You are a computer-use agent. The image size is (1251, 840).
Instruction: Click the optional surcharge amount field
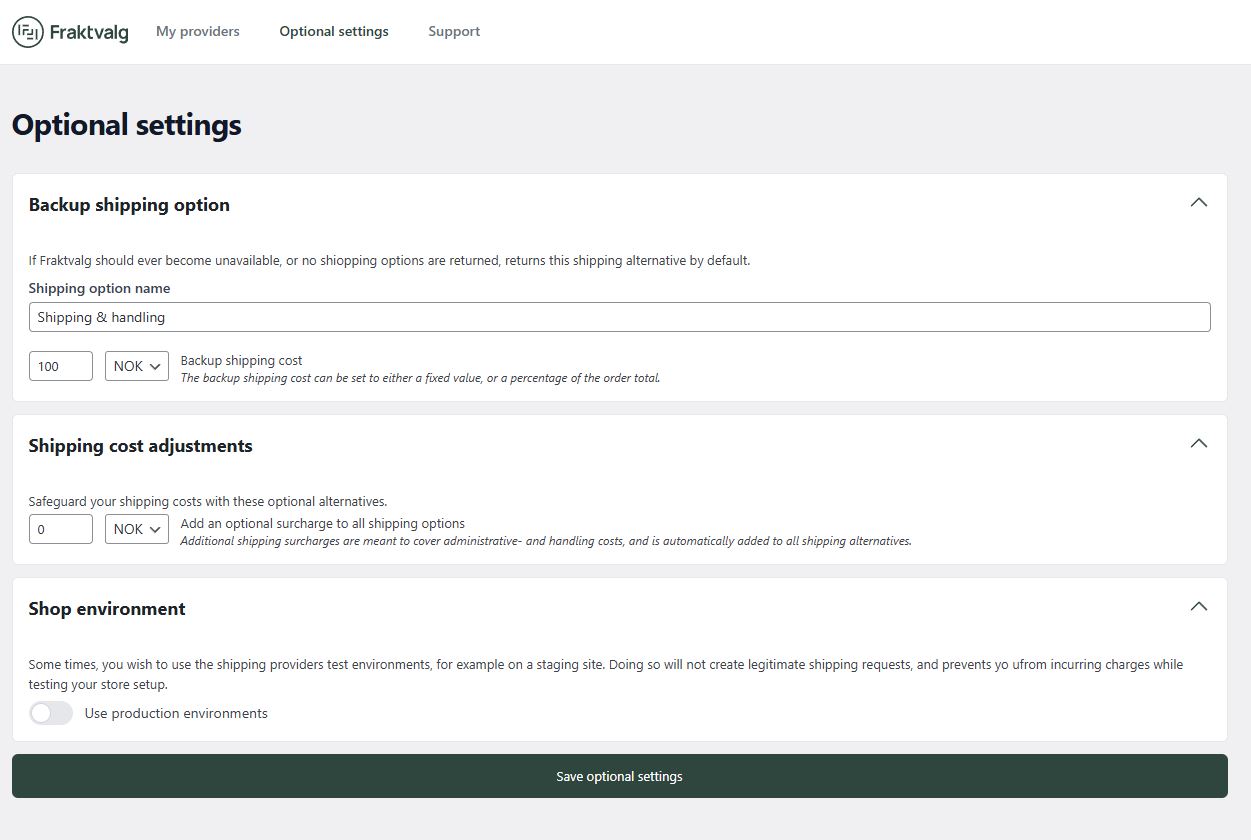[x=61, y=529]
